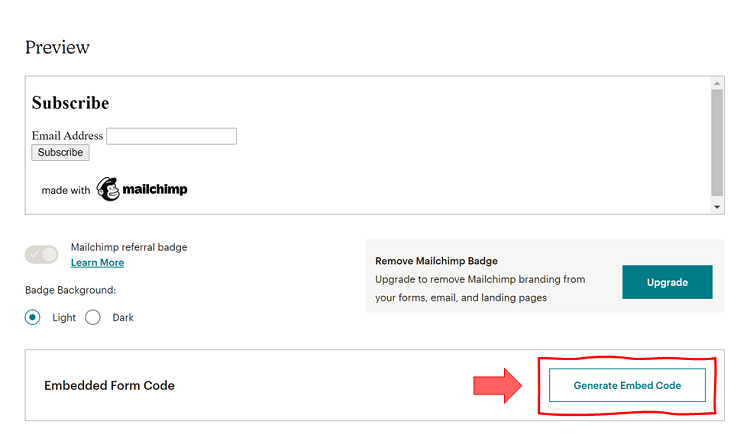Select the Light badge background option

(x=33, y=317)
